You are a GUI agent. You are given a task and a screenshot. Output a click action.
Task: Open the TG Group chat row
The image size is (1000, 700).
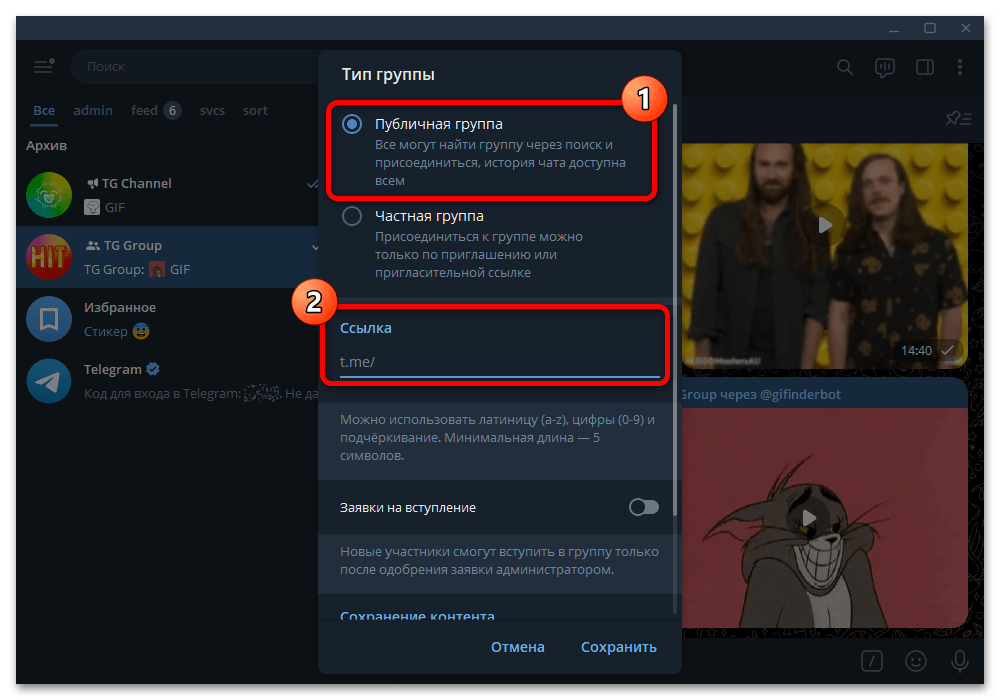click(167, 257)
